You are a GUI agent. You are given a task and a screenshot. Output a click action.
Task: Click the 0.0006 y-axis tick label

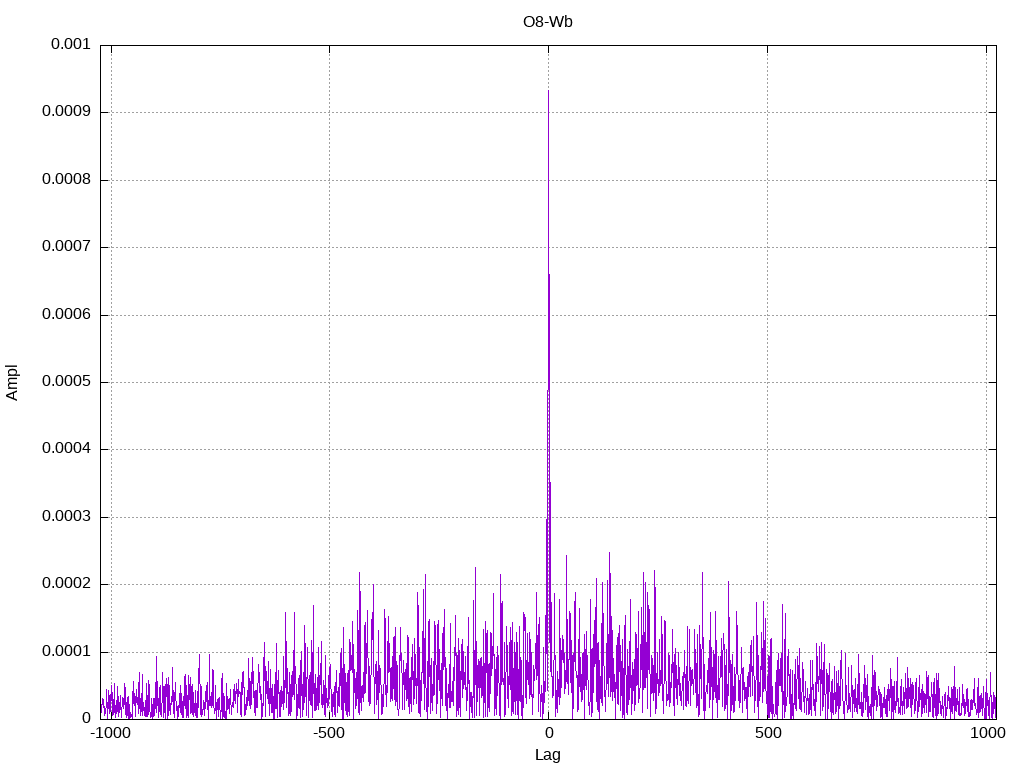click(66, 315)
